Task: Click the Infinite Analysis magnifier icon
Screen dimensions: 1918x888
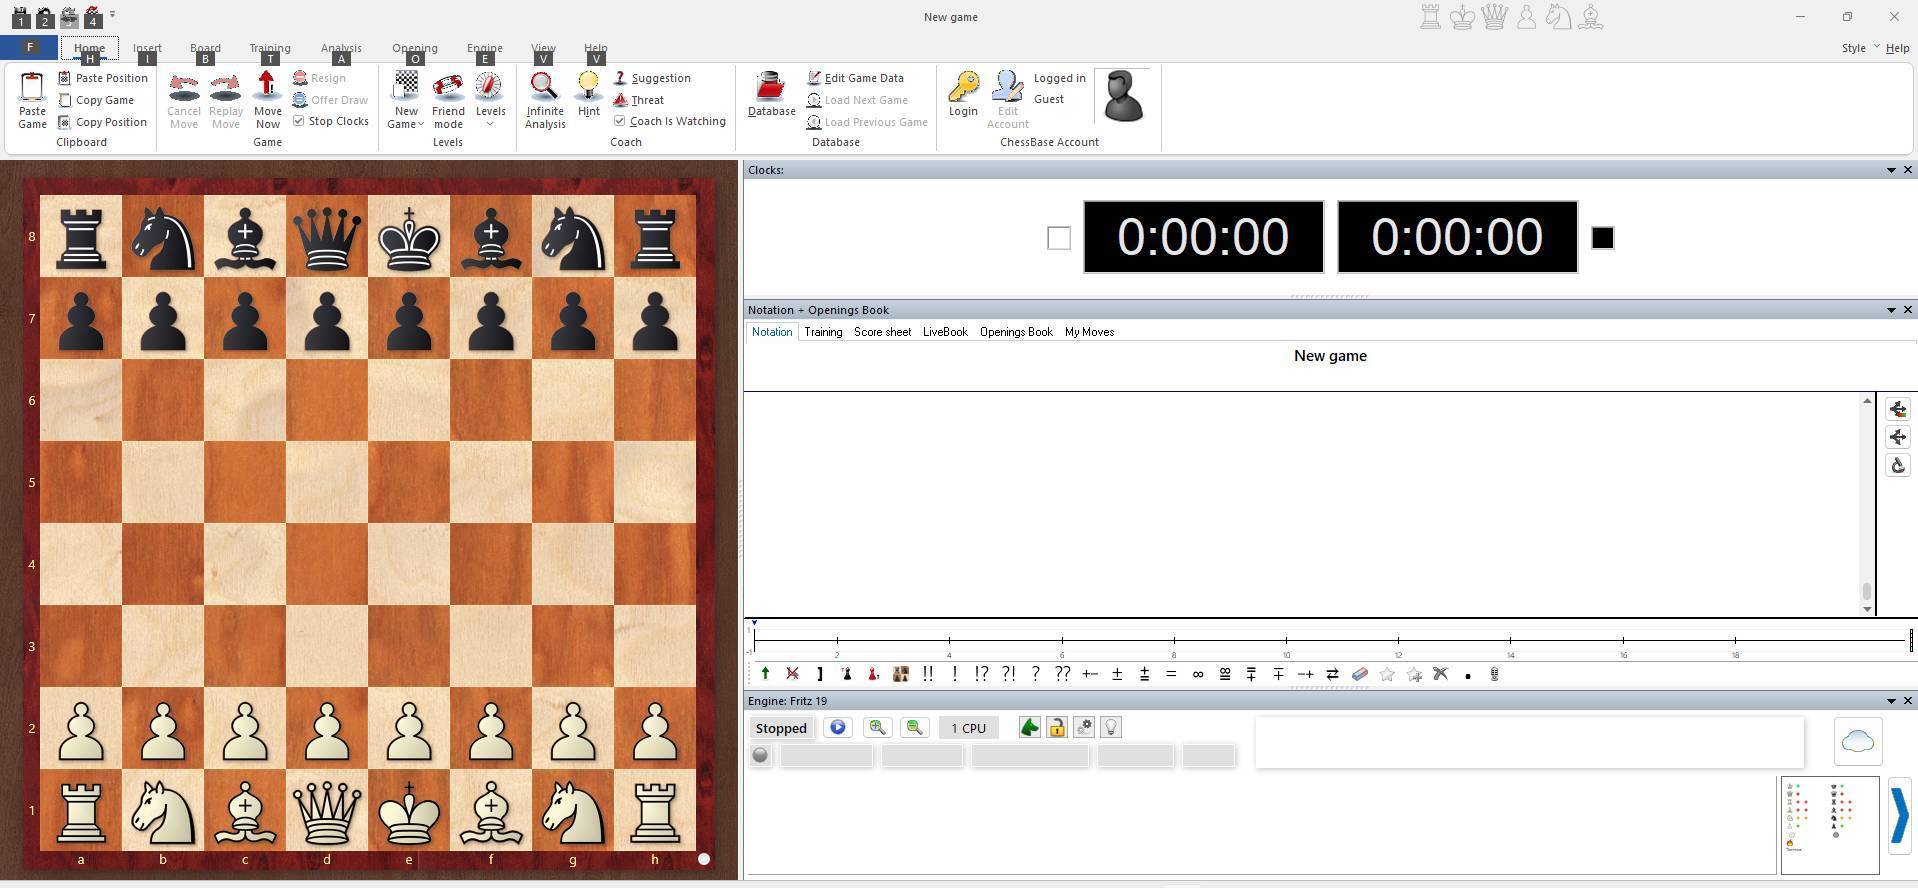Action: [x=544, y=87]
